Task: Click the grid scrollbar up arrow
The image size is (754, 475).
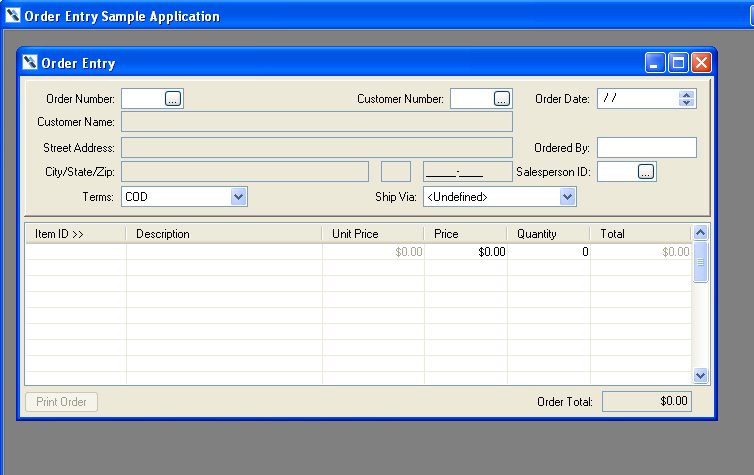Action: pos(701,233)
